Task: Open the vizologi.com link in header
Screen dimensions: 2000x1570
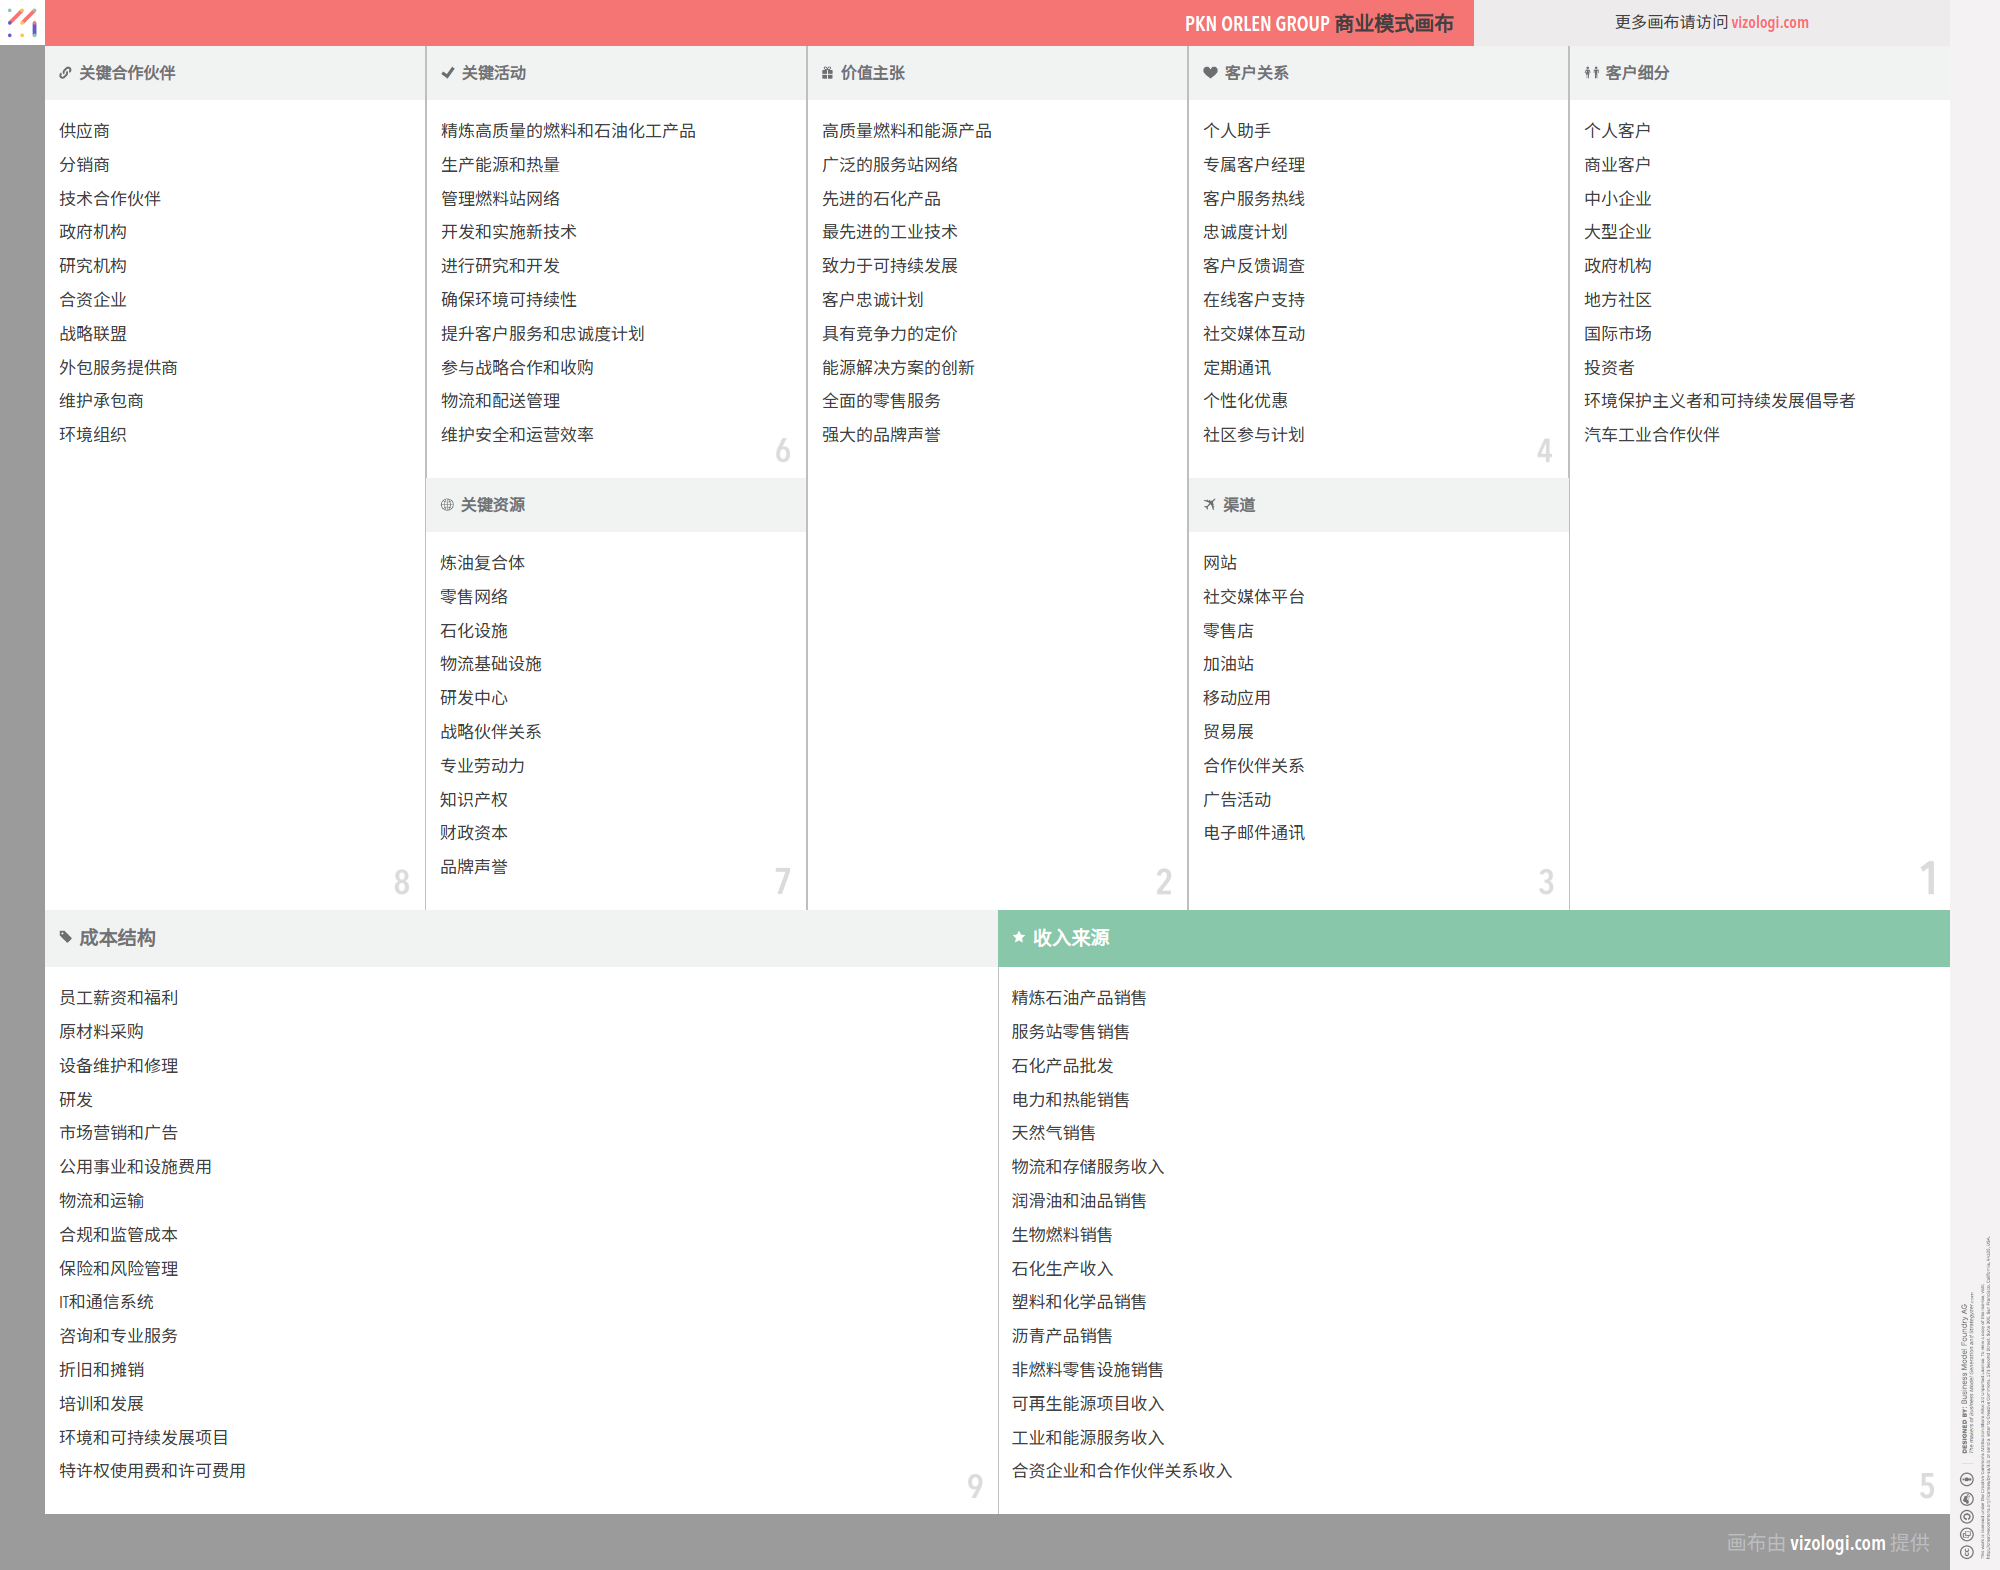Action: click(x=1769, y=22)
